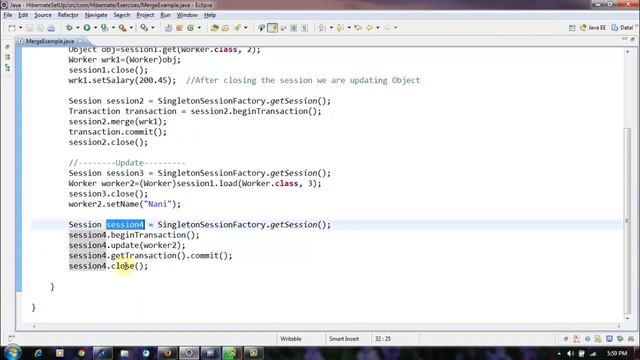
Task: Click the Search flashlight toolbar icon
Action: pos(237,28)
